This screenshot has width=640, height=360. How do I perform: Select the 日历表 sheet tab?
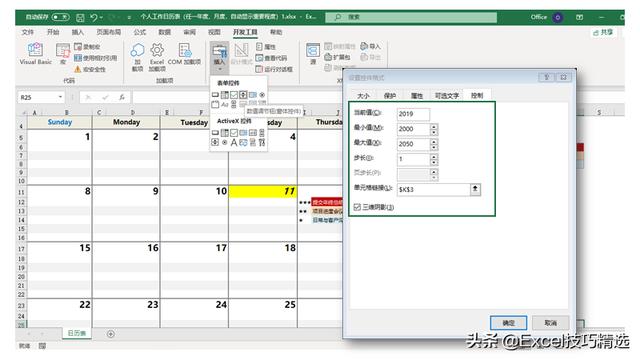(x=76, y=333)
